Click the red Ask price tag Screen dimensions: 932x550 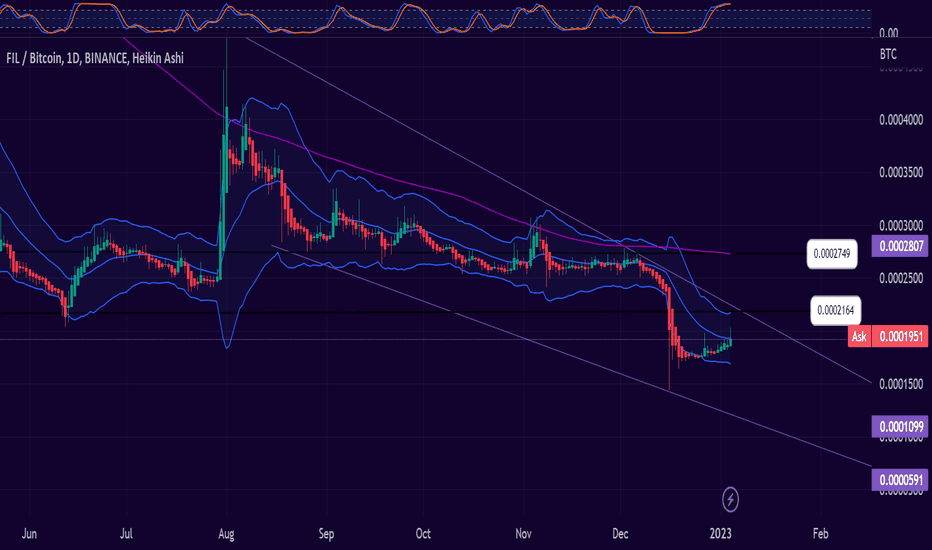coord(859,337)
